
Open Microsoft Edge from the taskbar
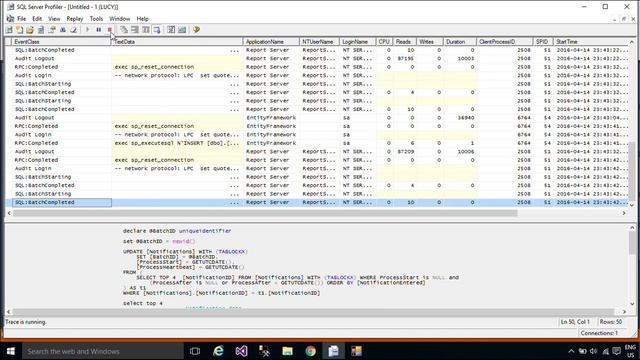pyautogui.click(x=218, y=351)
